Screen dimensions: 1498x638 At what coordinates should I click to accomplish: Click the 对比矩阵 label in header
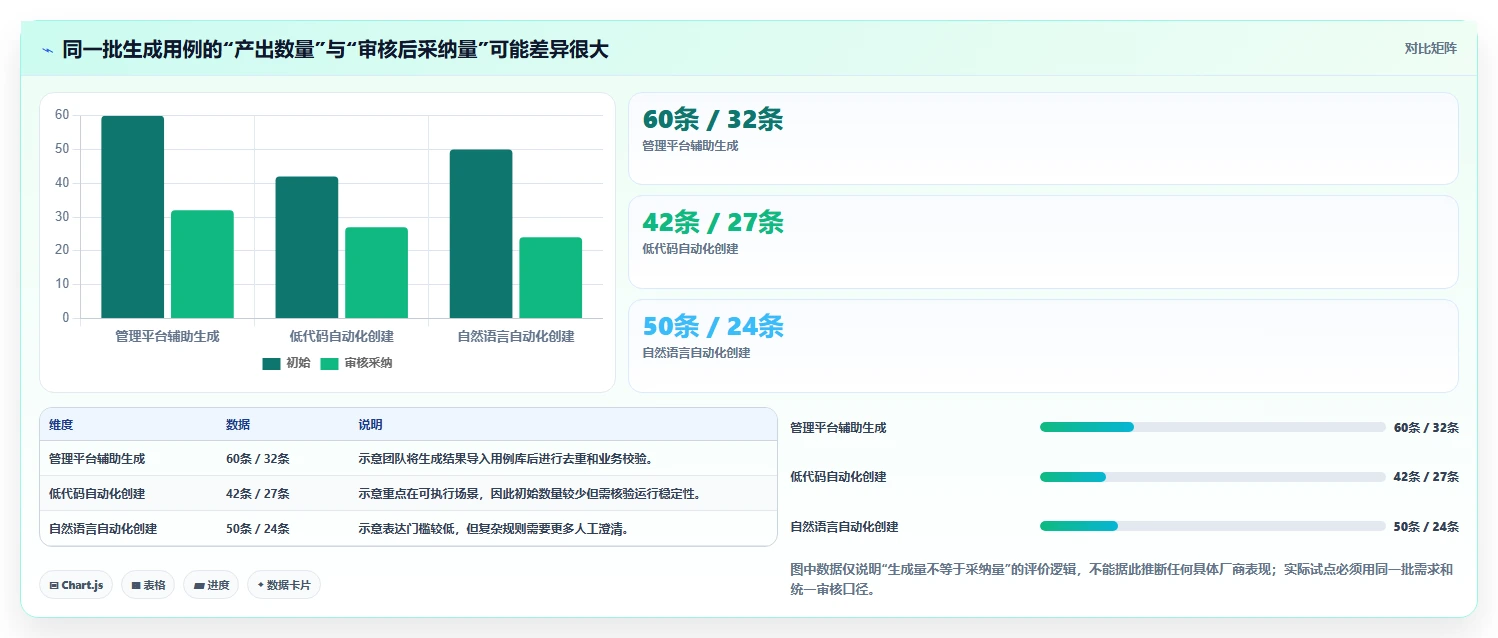pos(1430,48)
